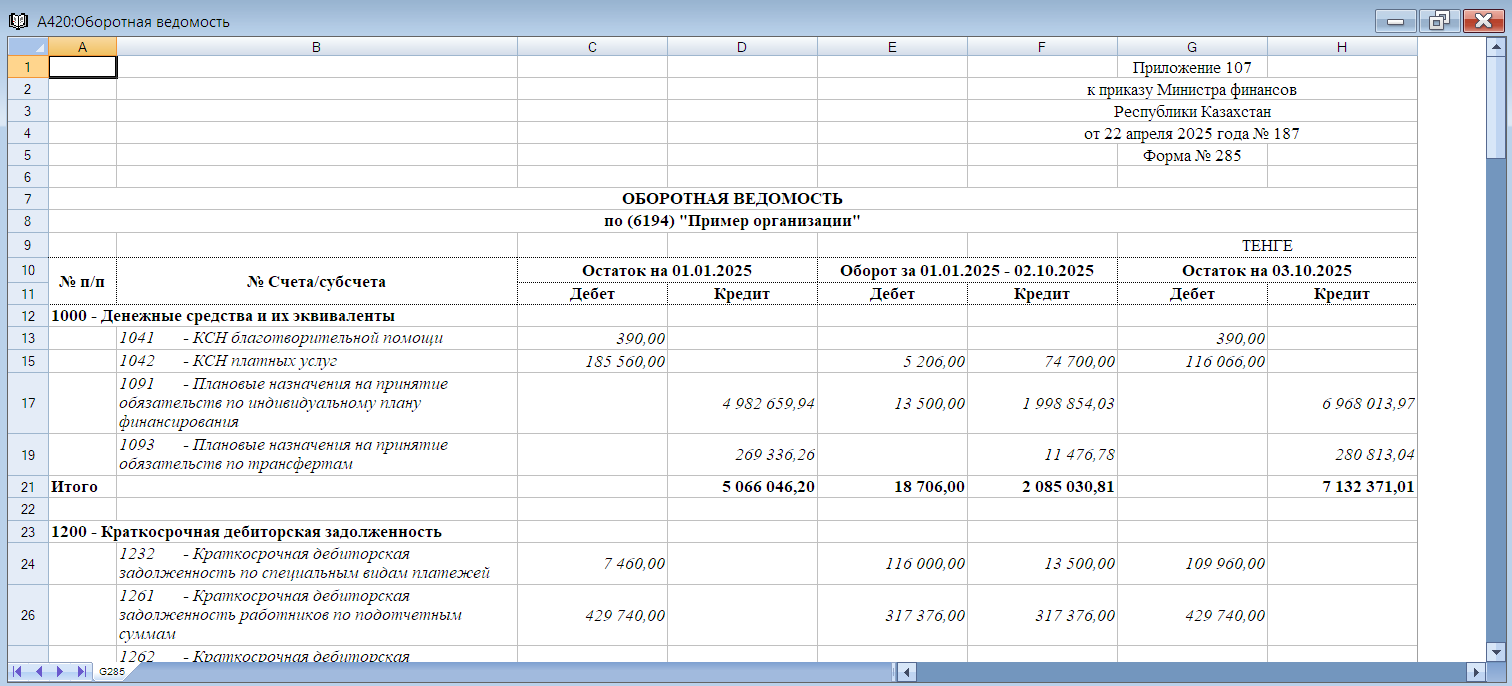1512x686 pixels.
Task: Open the G285 sheet tab
Action: tap(111, 672)
